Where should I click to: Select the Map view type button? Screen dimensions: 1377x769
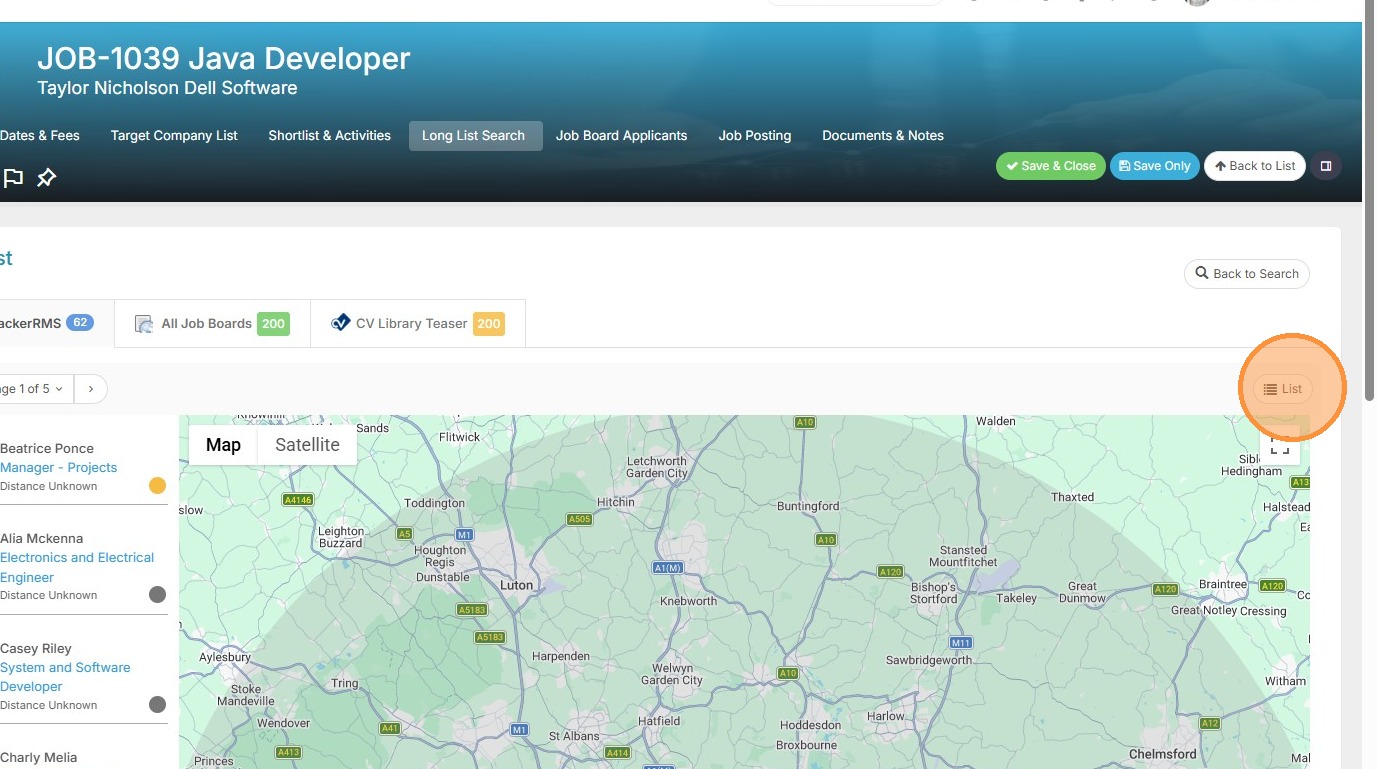point(223,445)
